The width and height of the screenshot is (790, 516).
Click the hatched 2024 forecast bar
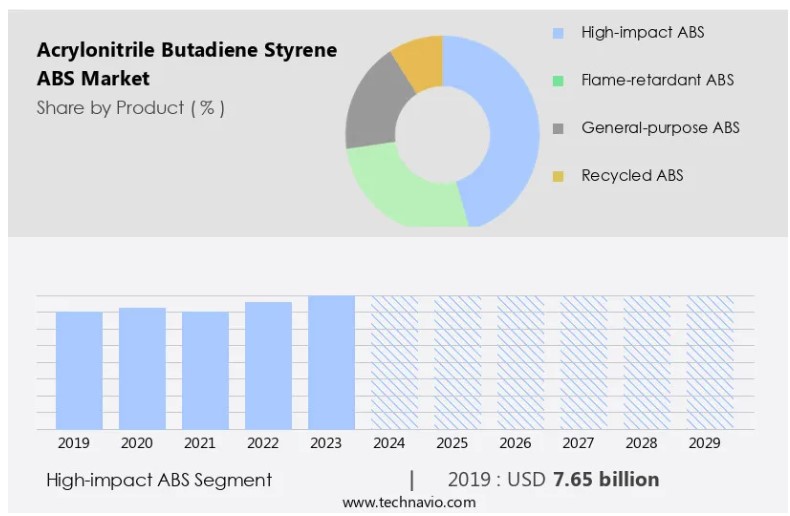pos(394,362)
